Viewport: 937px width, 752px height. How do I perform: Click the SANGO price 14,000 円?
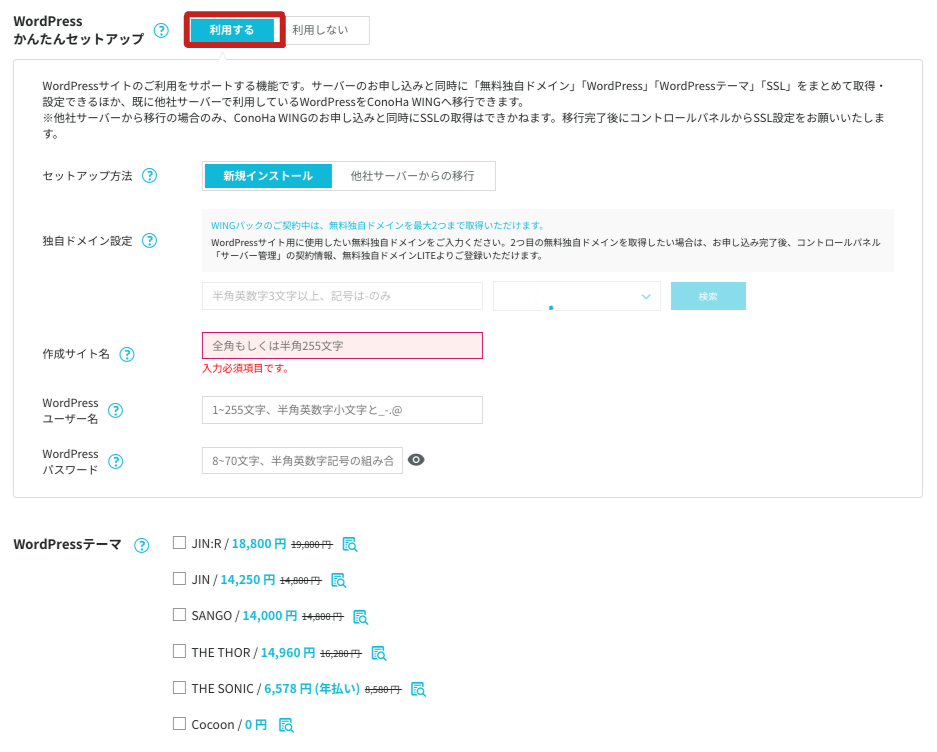[270, 616]
